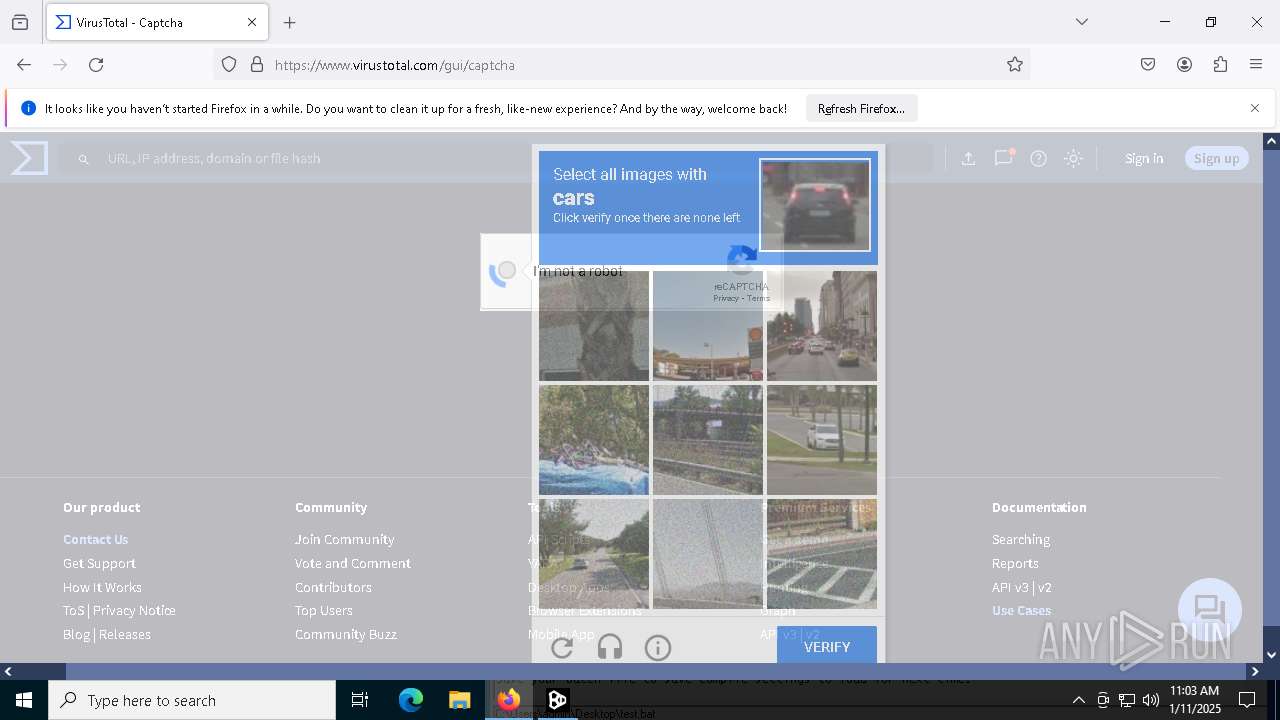Open the Vote and Comment link
The image size is (1280, 720).
(x=353, y=563)
